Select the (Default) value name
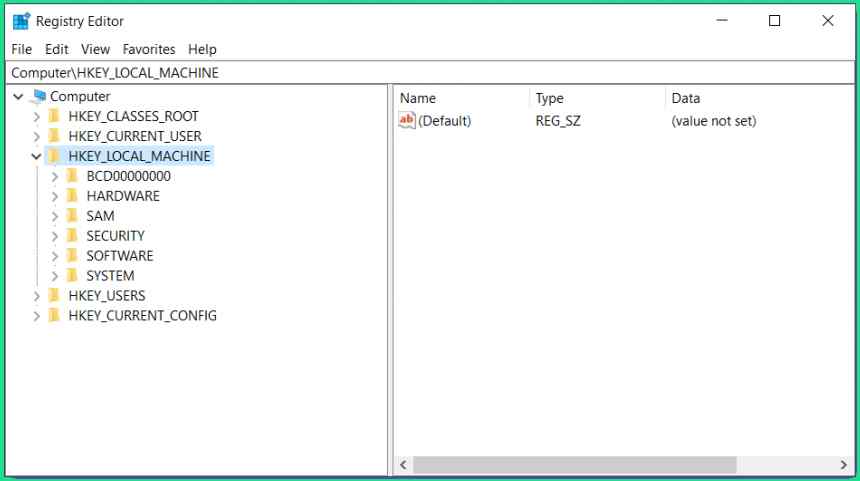Viewport: 860px width, 481px height. point(444,121)
